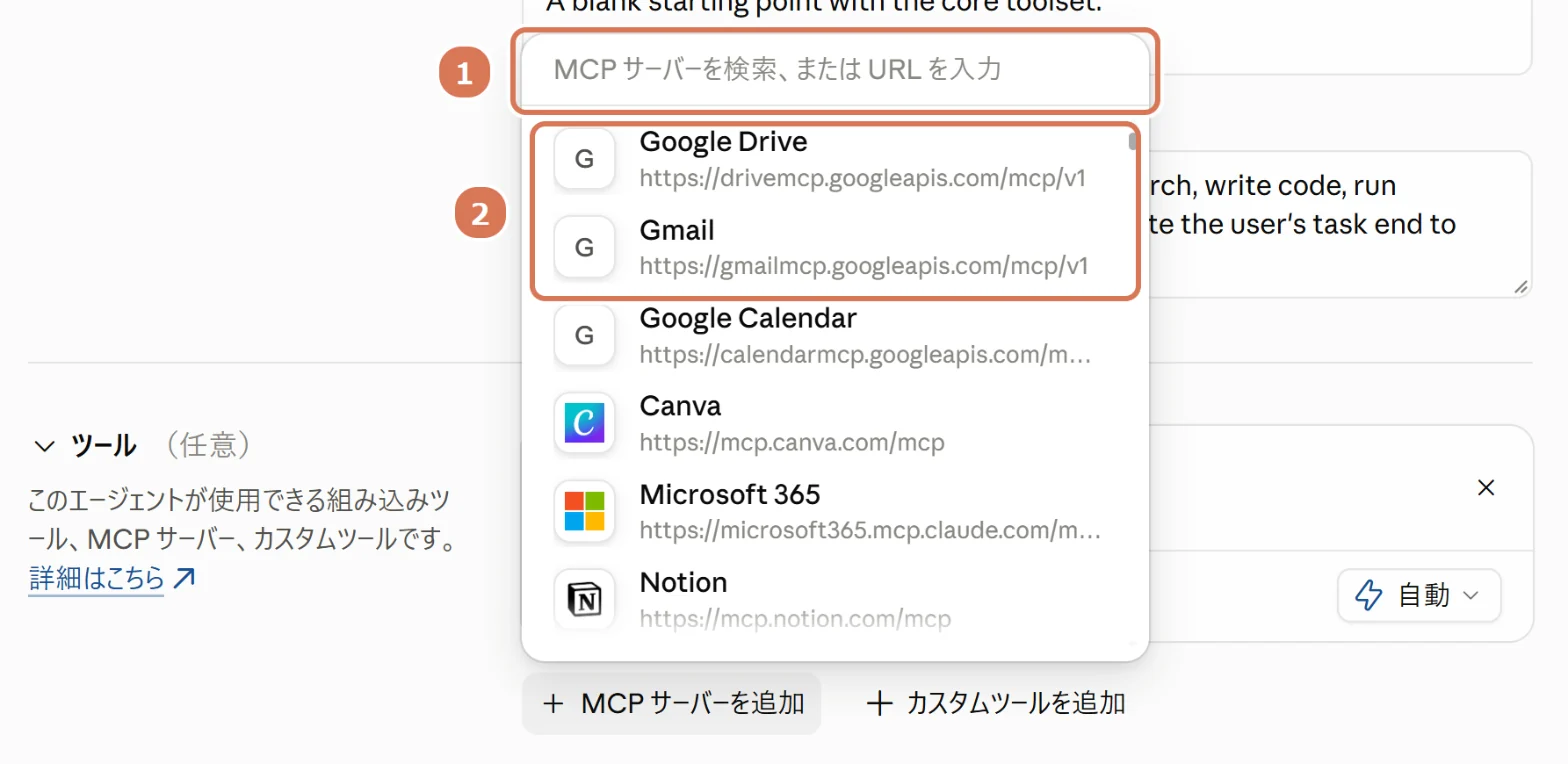Click the server list scrollbar thumb

[x=1133, y=142]
